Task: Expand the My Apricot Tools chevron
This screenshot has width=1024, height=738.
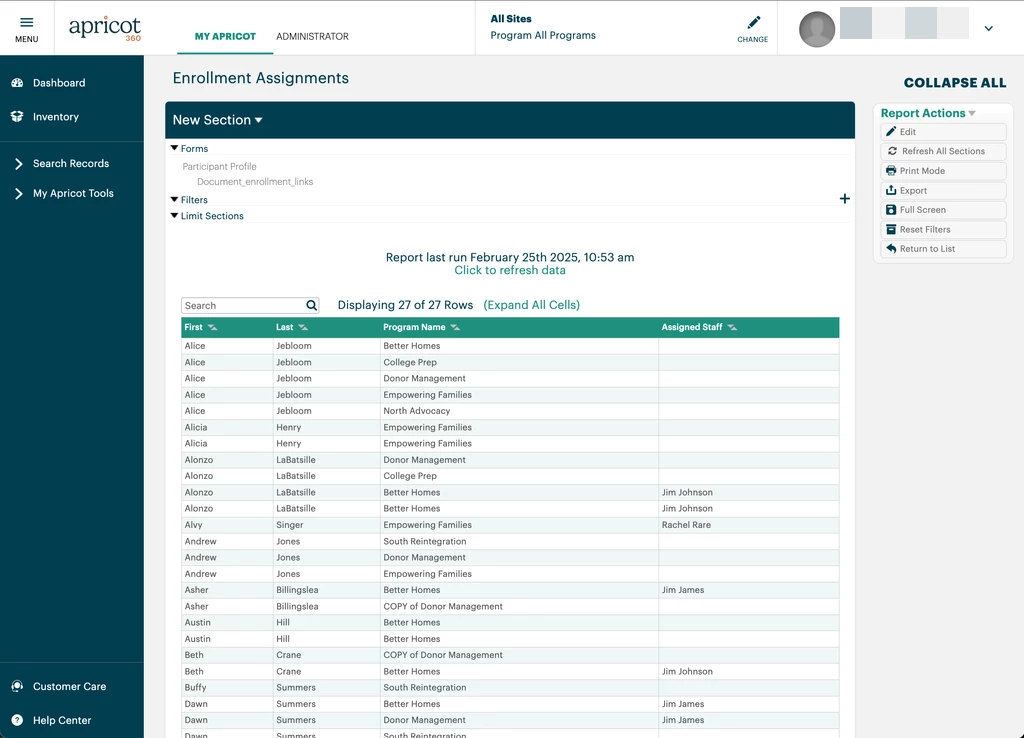Action: click(x=18, y=194)
